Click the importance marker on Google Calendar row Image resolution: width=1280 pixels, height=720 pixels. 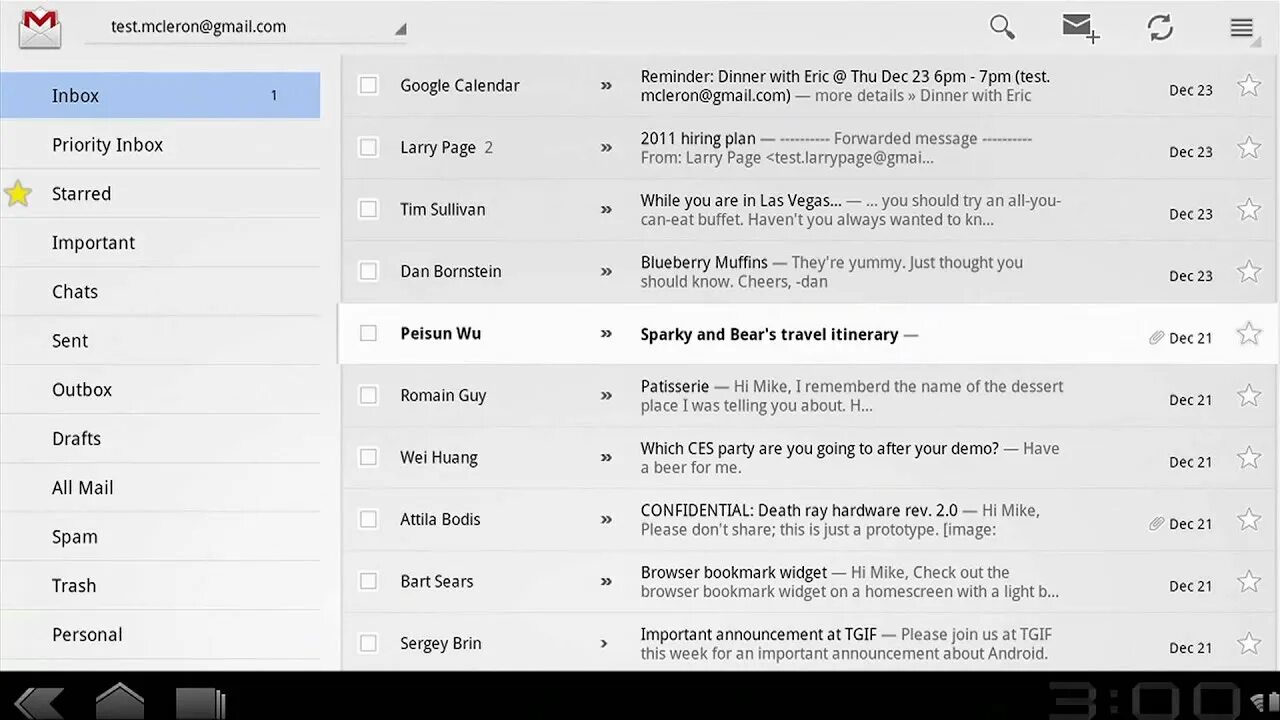606,86
